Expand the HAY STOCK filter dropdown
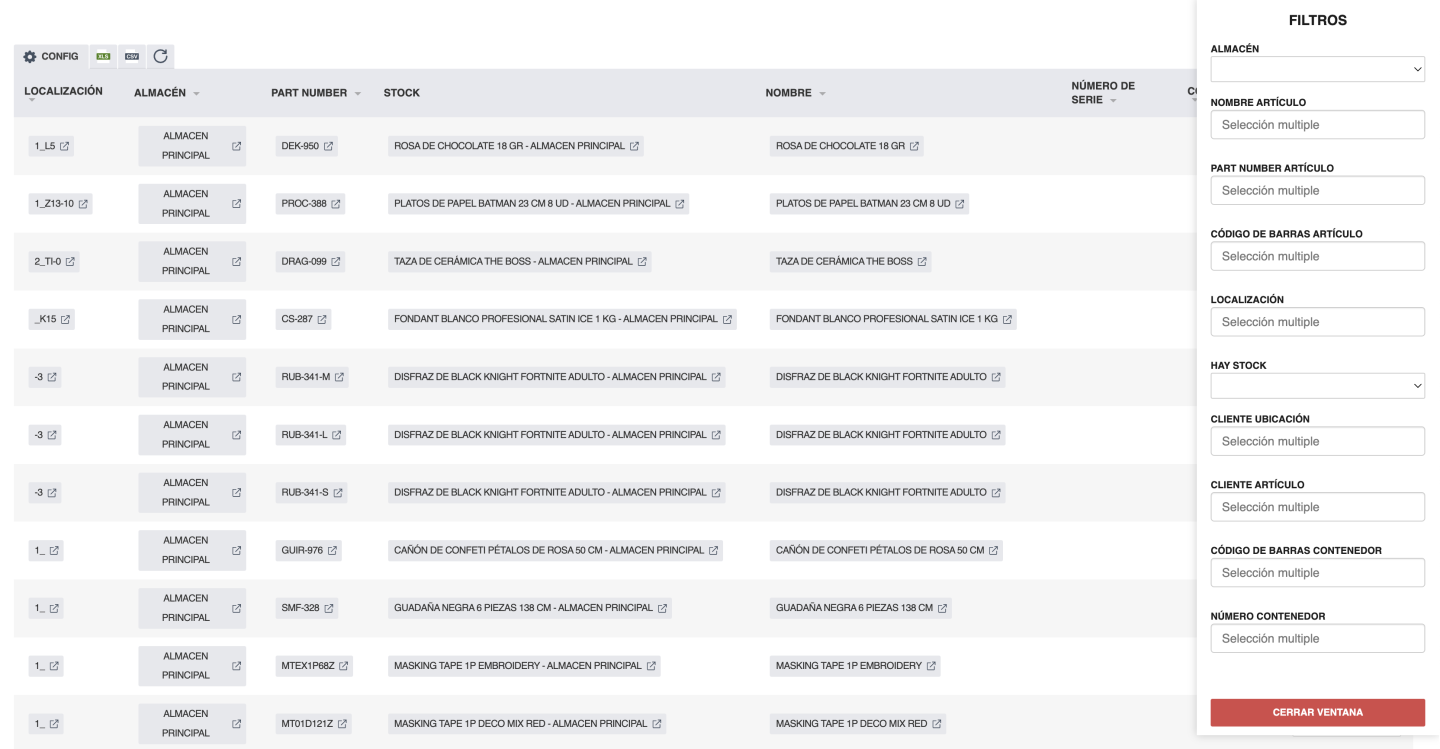 pyautogui.click(x=1317, y=386)
